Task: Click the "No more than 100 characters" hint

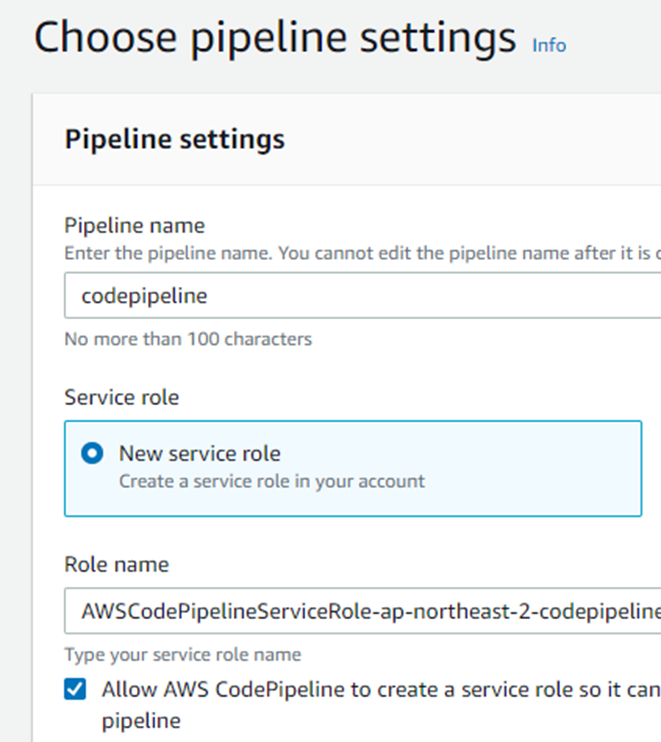Action: 188,339
